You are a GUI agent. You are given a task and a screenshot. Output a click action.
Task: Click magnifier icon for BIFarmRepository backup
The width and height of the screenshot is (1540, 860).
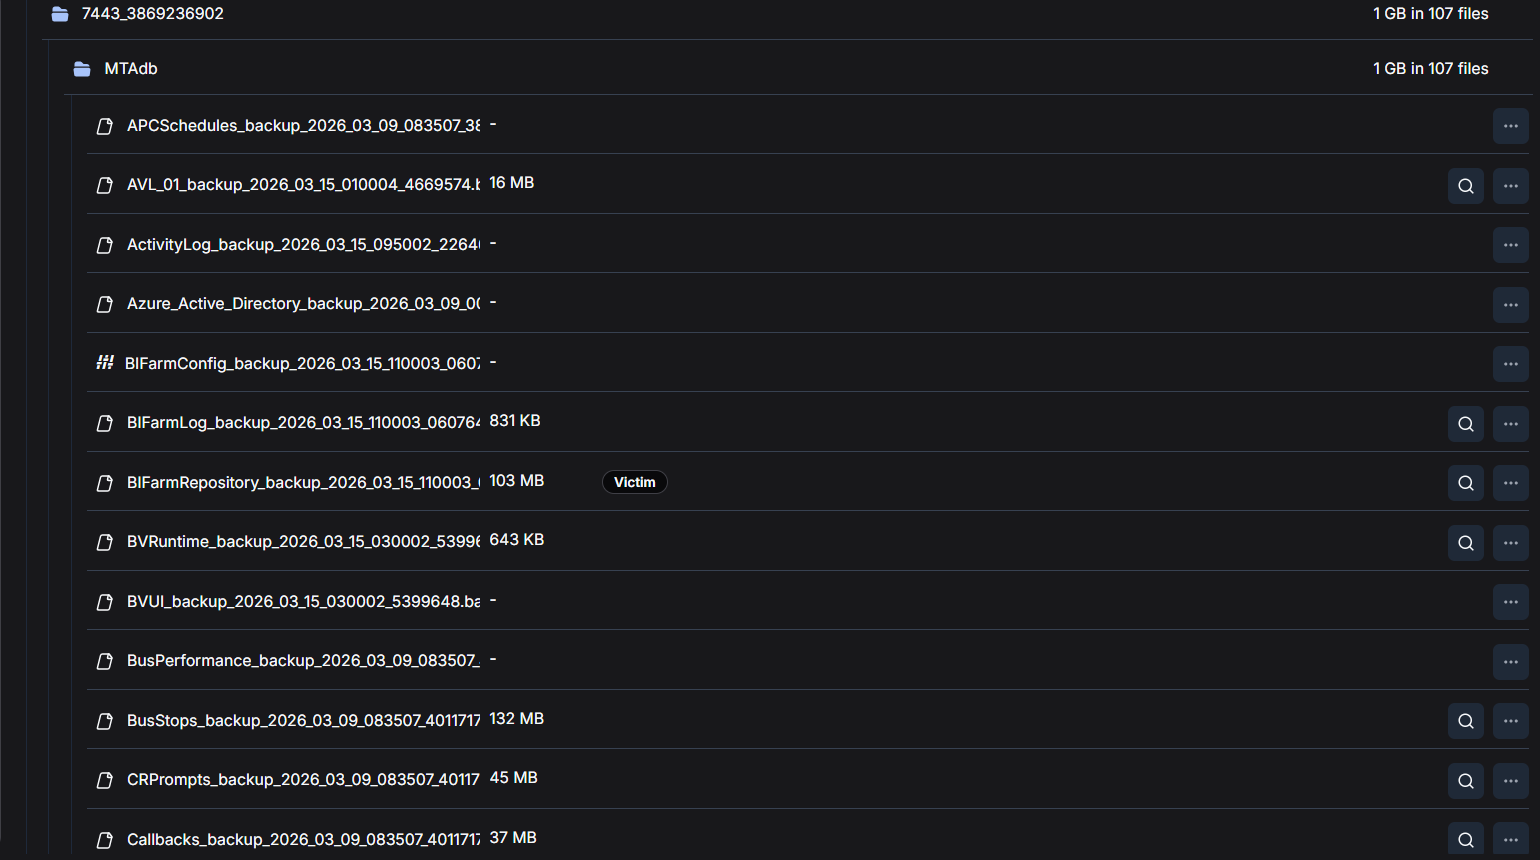[x=1466, y=483]
